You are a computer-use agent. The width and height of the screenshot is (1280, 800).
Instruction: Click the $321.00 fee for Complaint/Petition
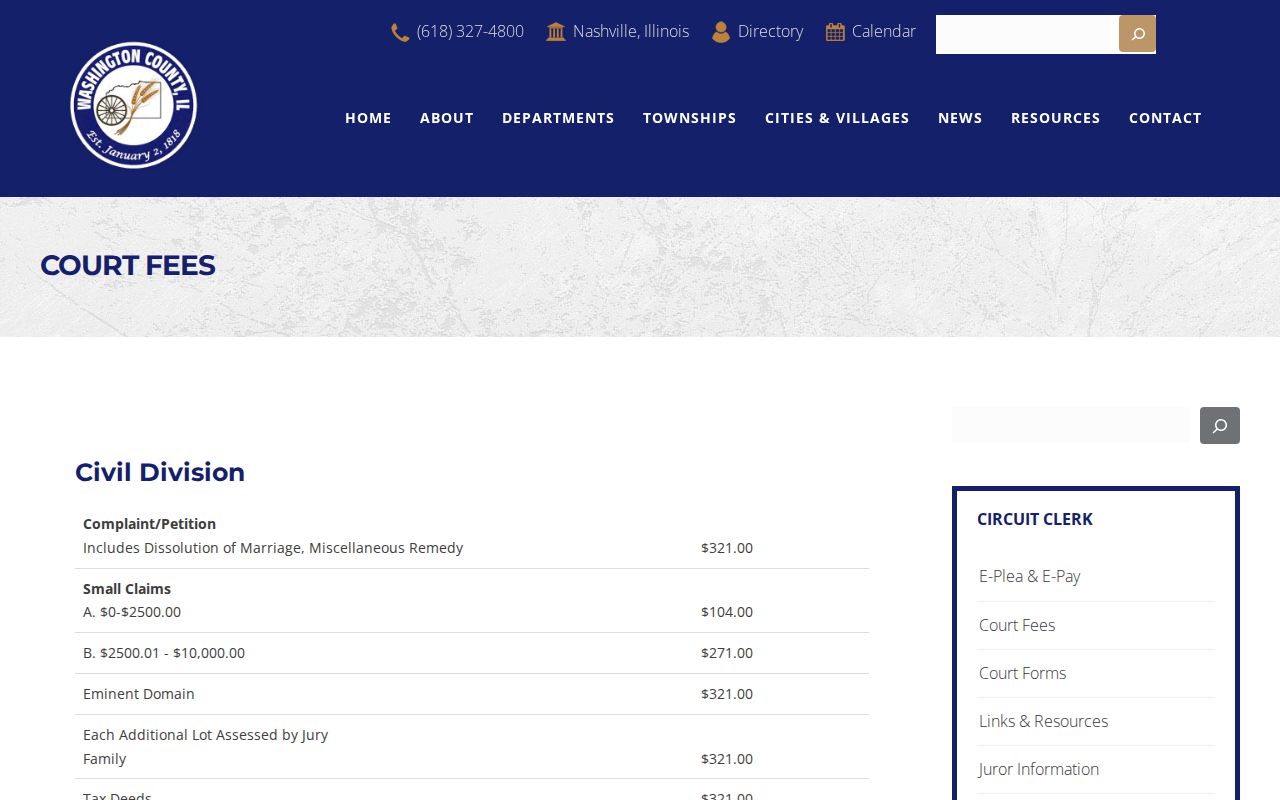click(727, 548)
